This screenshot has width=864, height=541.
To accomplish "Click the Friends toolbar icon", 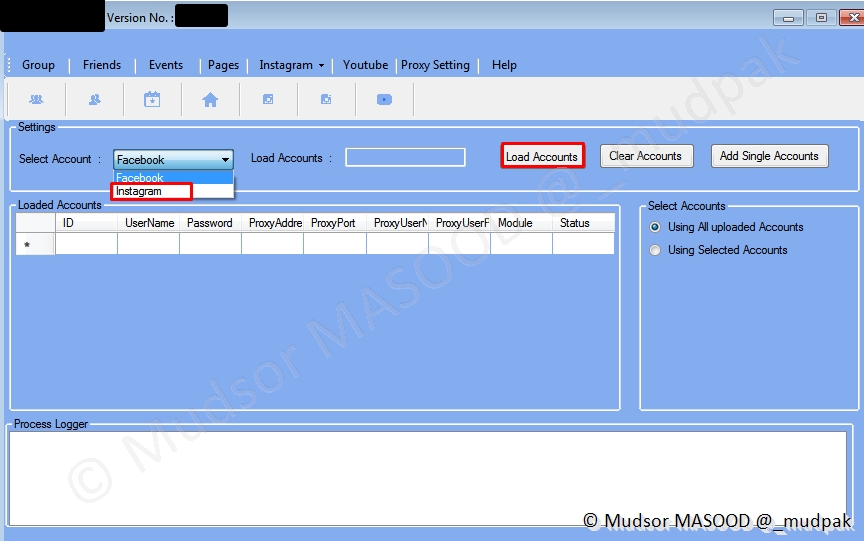I will click(95, 100).
